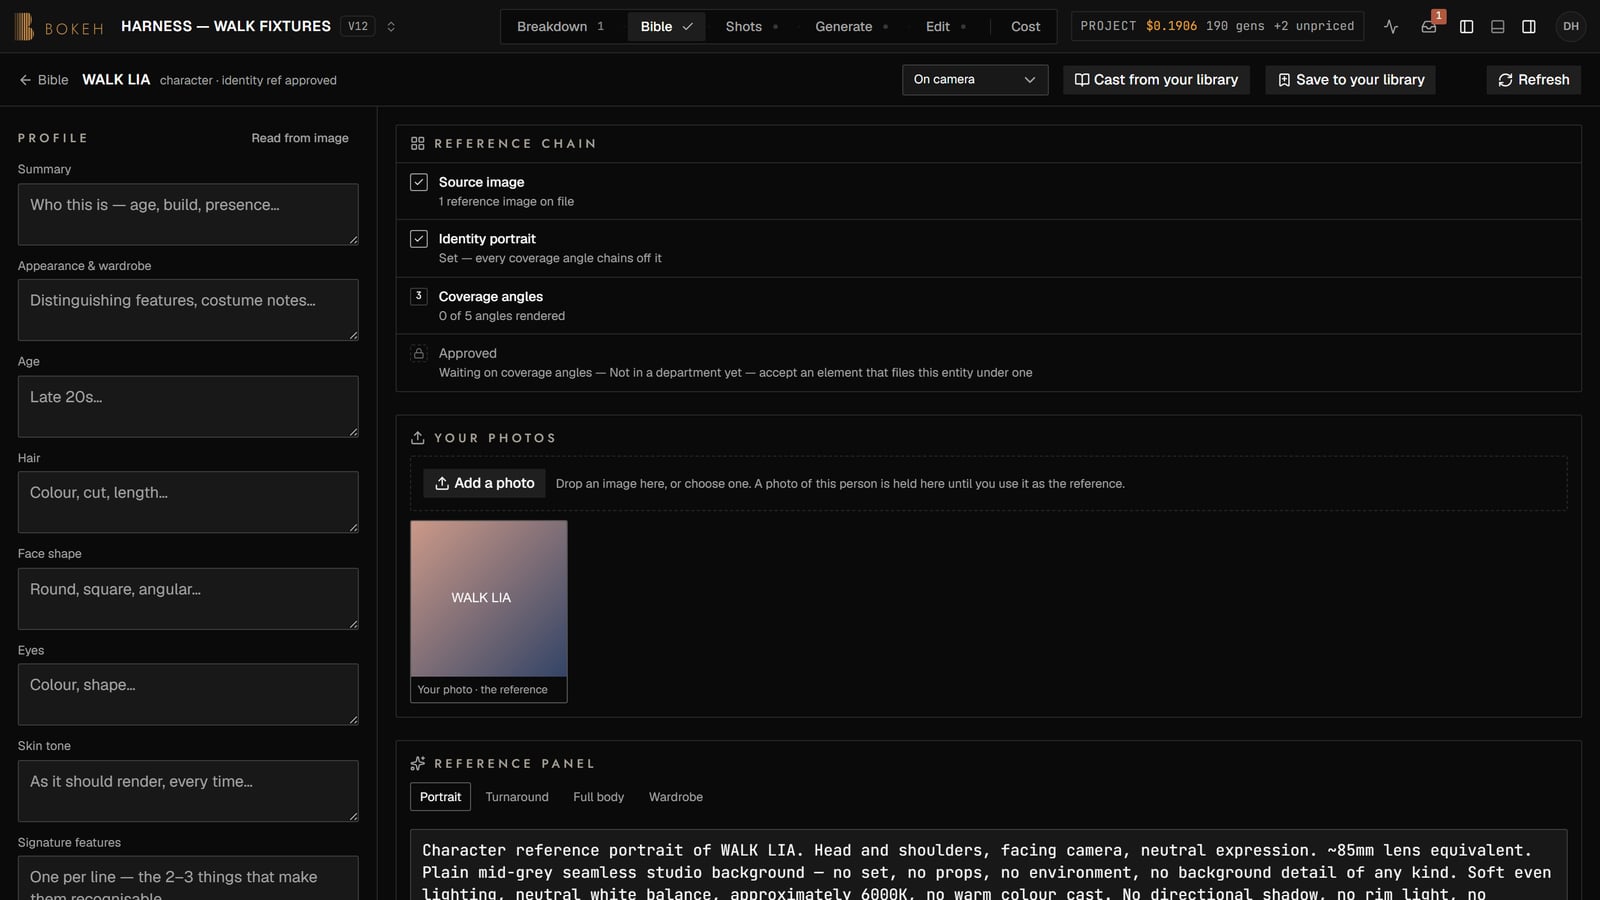Open the Cost tab
This screenshot has height=900, width=1600.
tap(1025, 27)
